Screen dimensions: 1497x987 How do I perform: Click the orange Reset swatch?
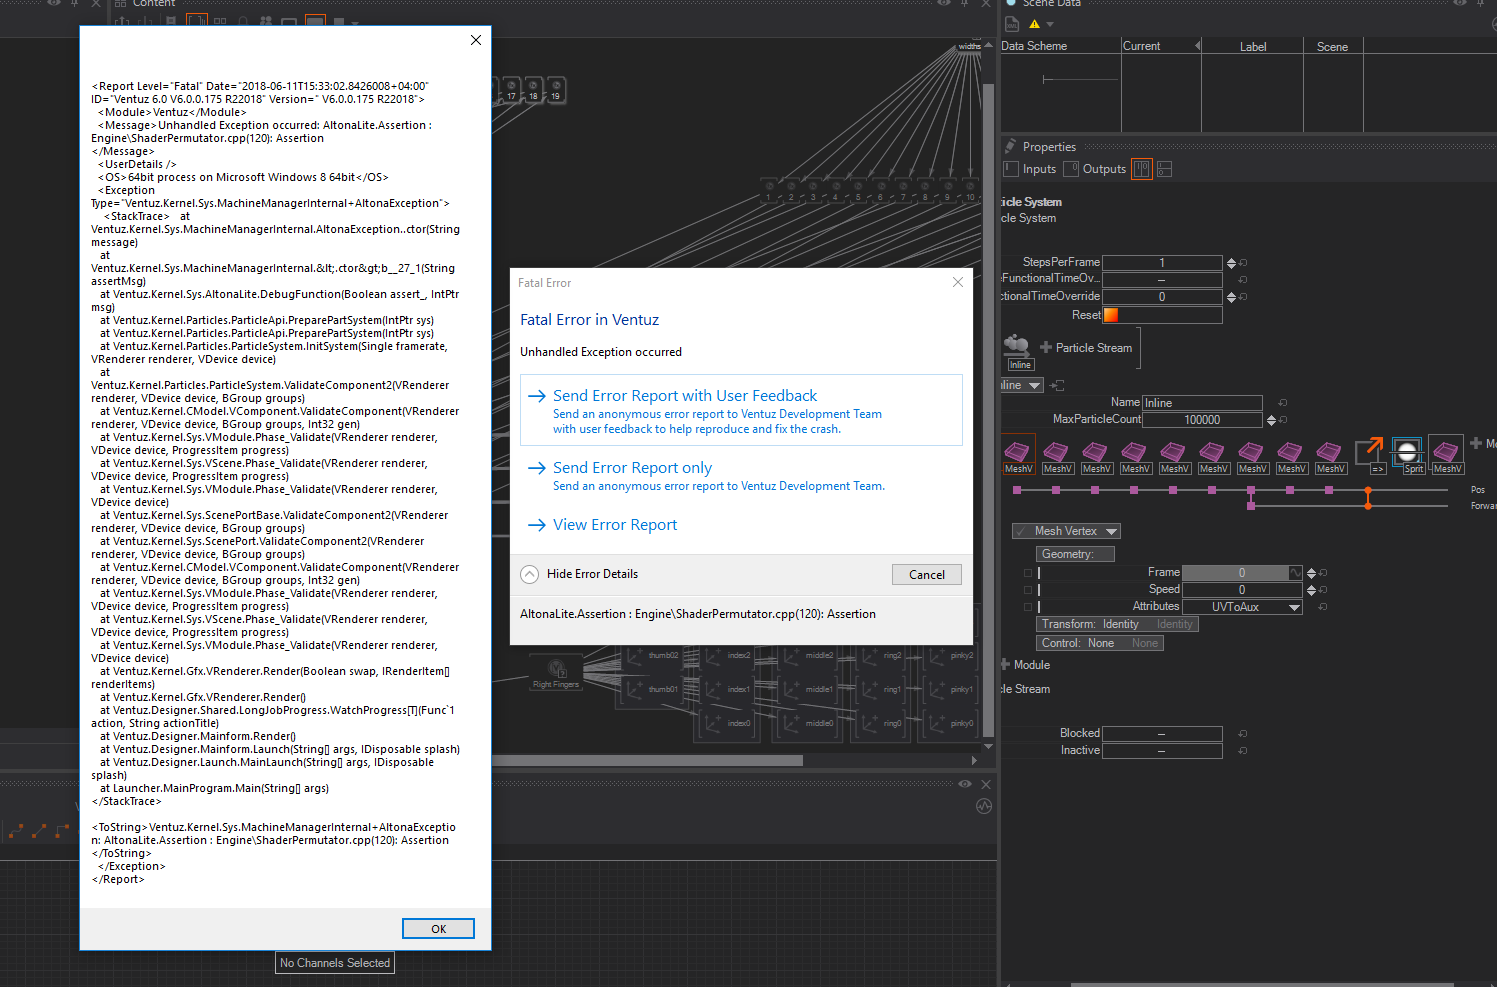tap(1110, 315)
